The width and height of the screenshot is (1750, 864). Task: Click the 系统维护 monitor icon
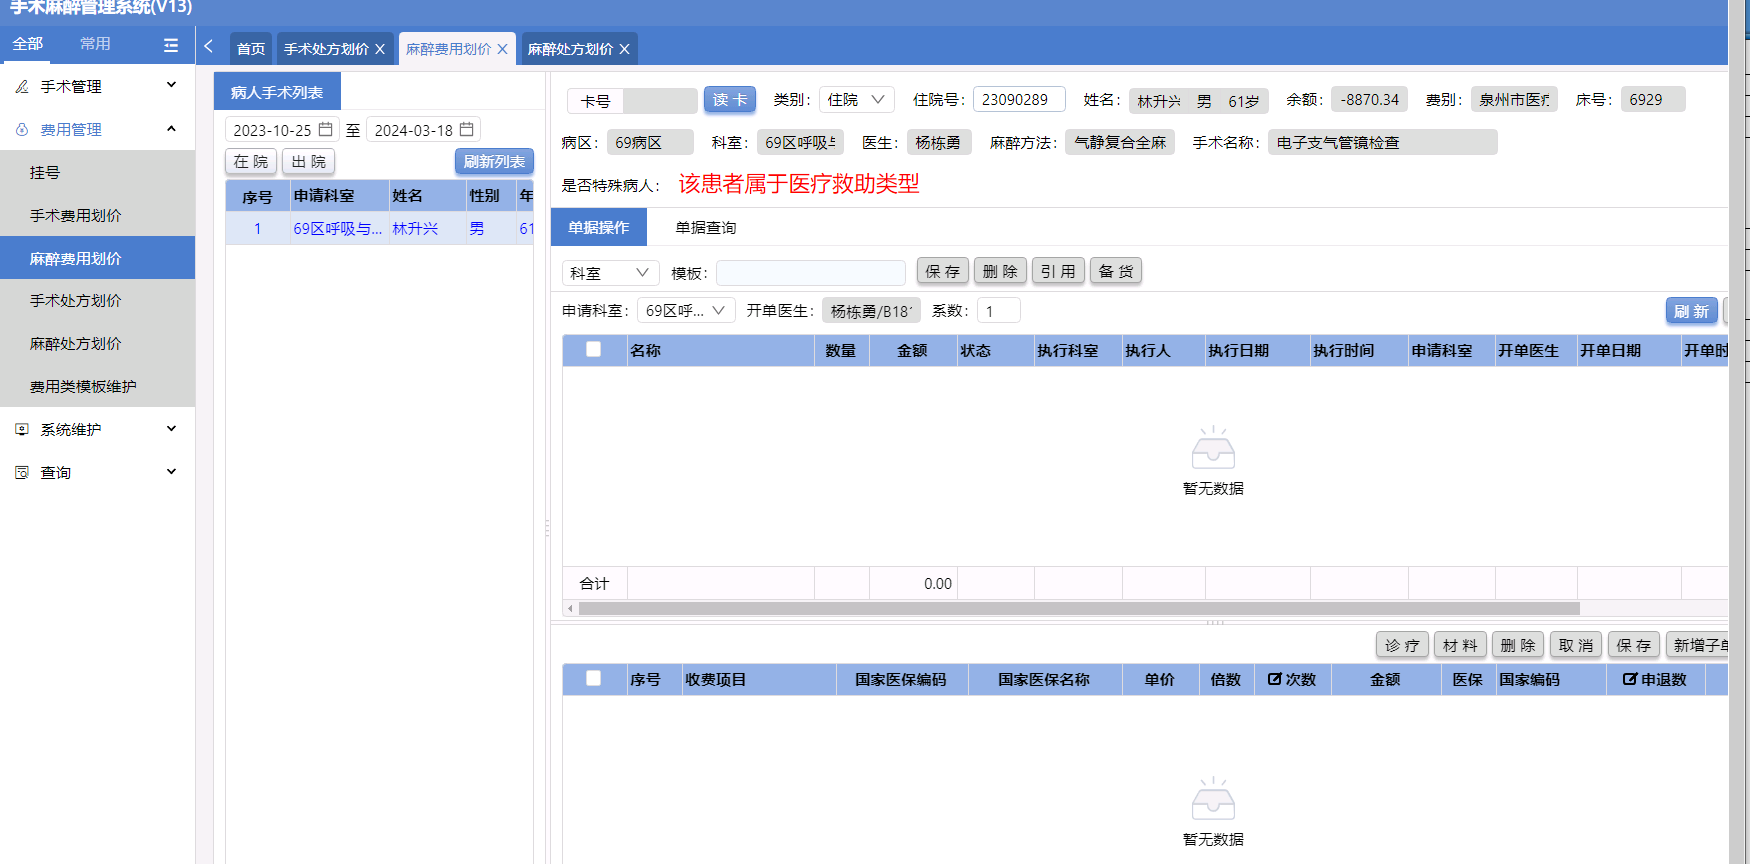(x=22, y=429)
